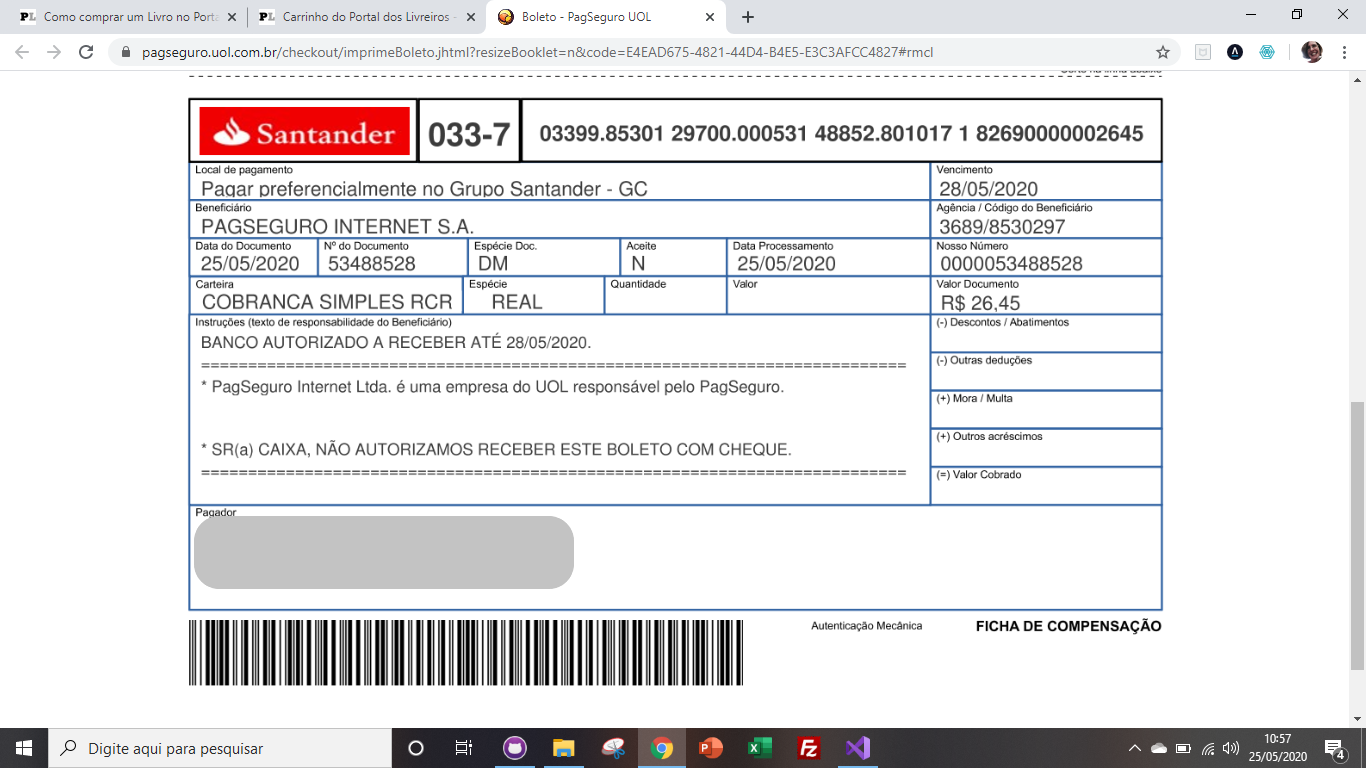Image resolution: width=1366 pixels, height=768 pixels.
Task: Click document number 53488528
Action: [x=371, y=264]
